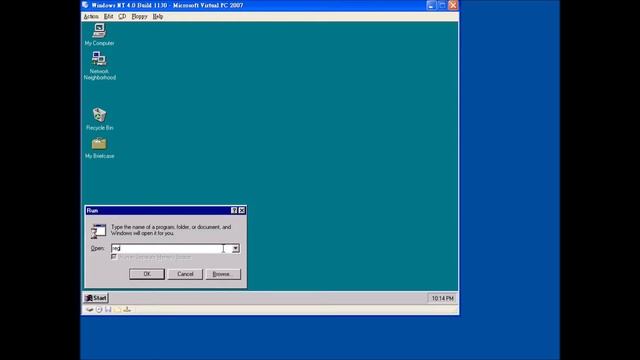Click the Run dialog program icon
The width and height of the screenshot is (640, 360).
[x=98, y=231]
